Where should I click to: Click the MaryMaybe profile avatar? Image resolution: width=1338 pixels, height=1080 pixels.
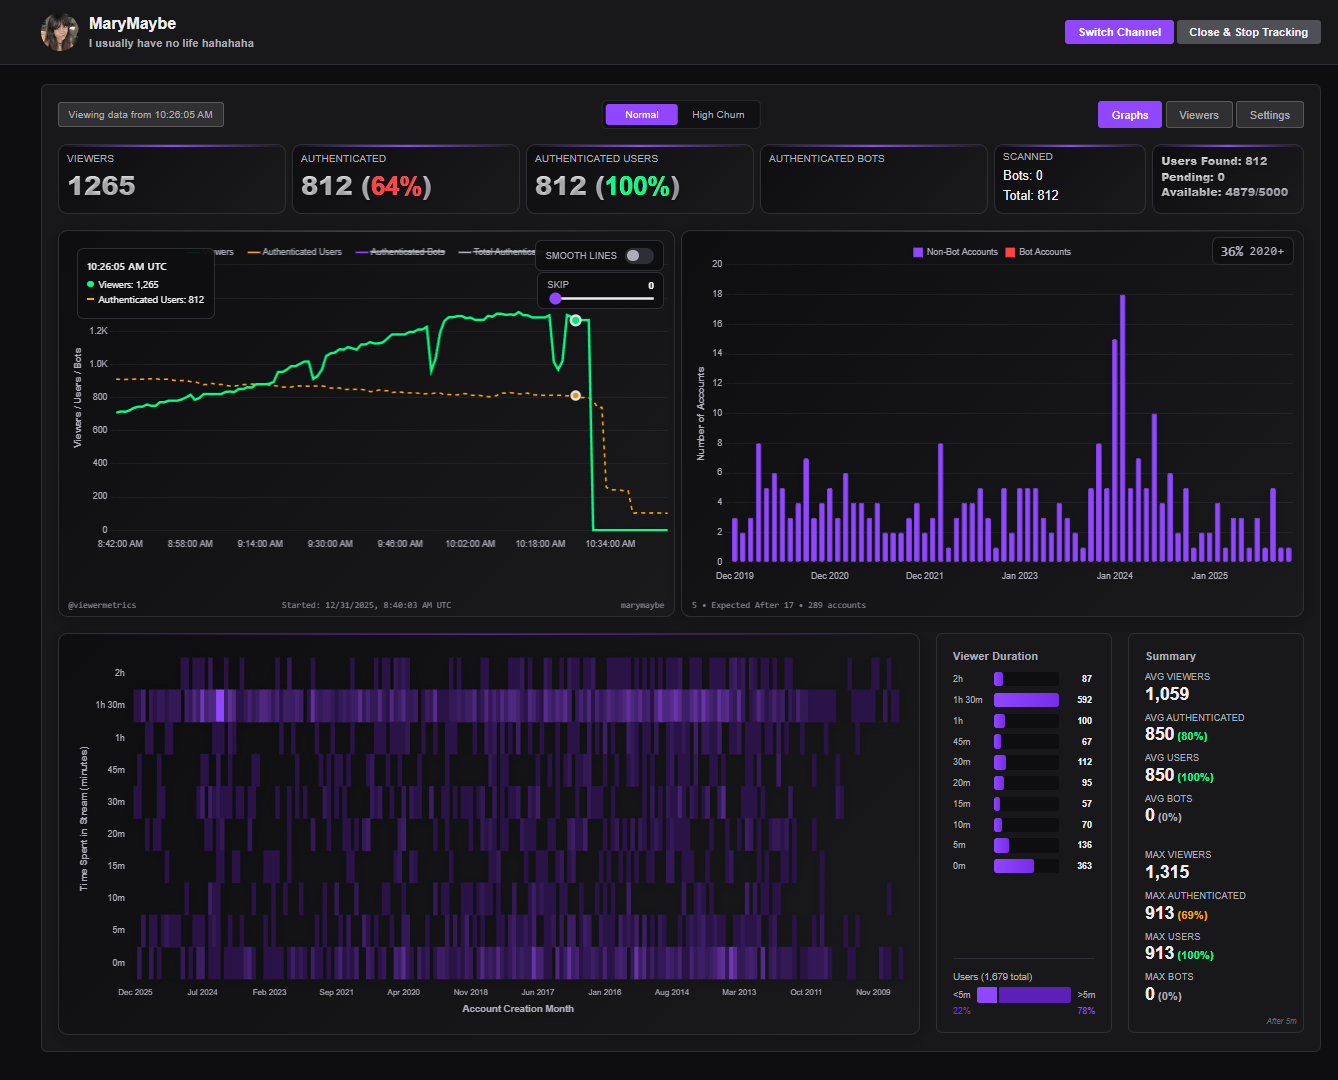click(59, 32)
